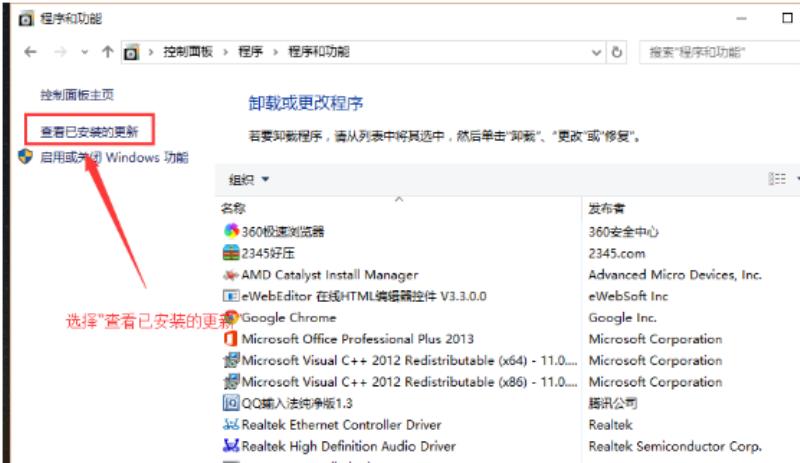The width and height of the screenshot is (800, 463).
Task: Change the view layout icon
Action: pos(777,179)
